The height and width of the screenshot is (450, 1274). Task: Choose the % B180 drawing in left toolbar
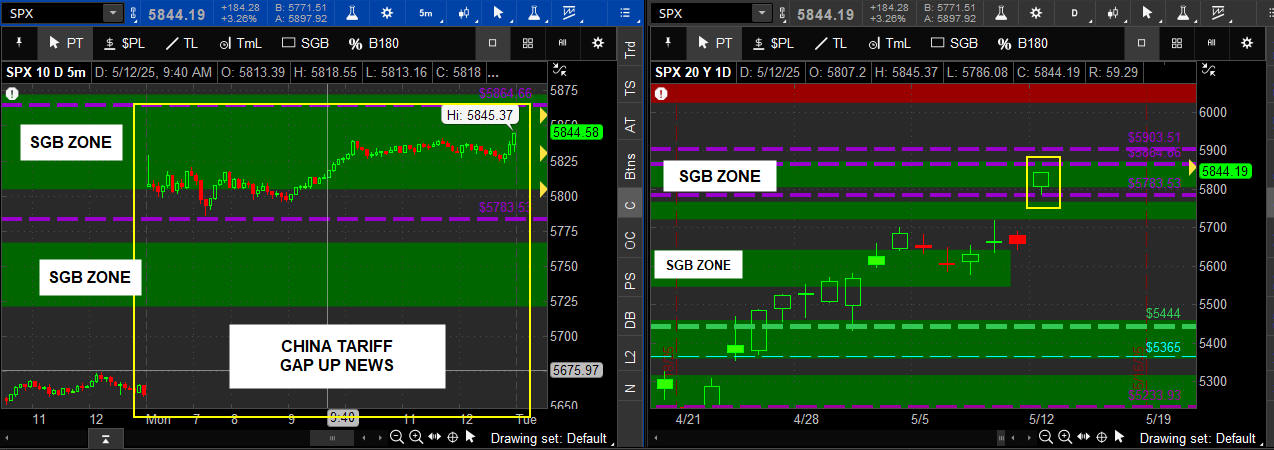tap(376, 43)
